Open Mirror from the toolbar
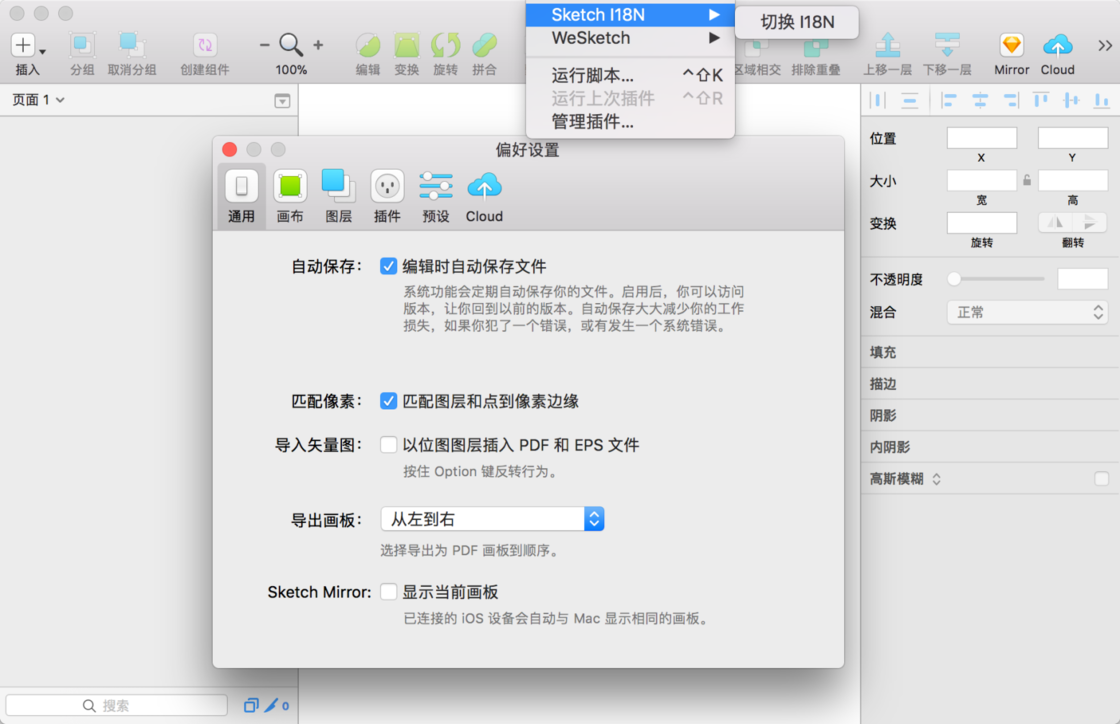This screenshot has height=724, width=1120. pyautogui.click(x=1011, y=46)
